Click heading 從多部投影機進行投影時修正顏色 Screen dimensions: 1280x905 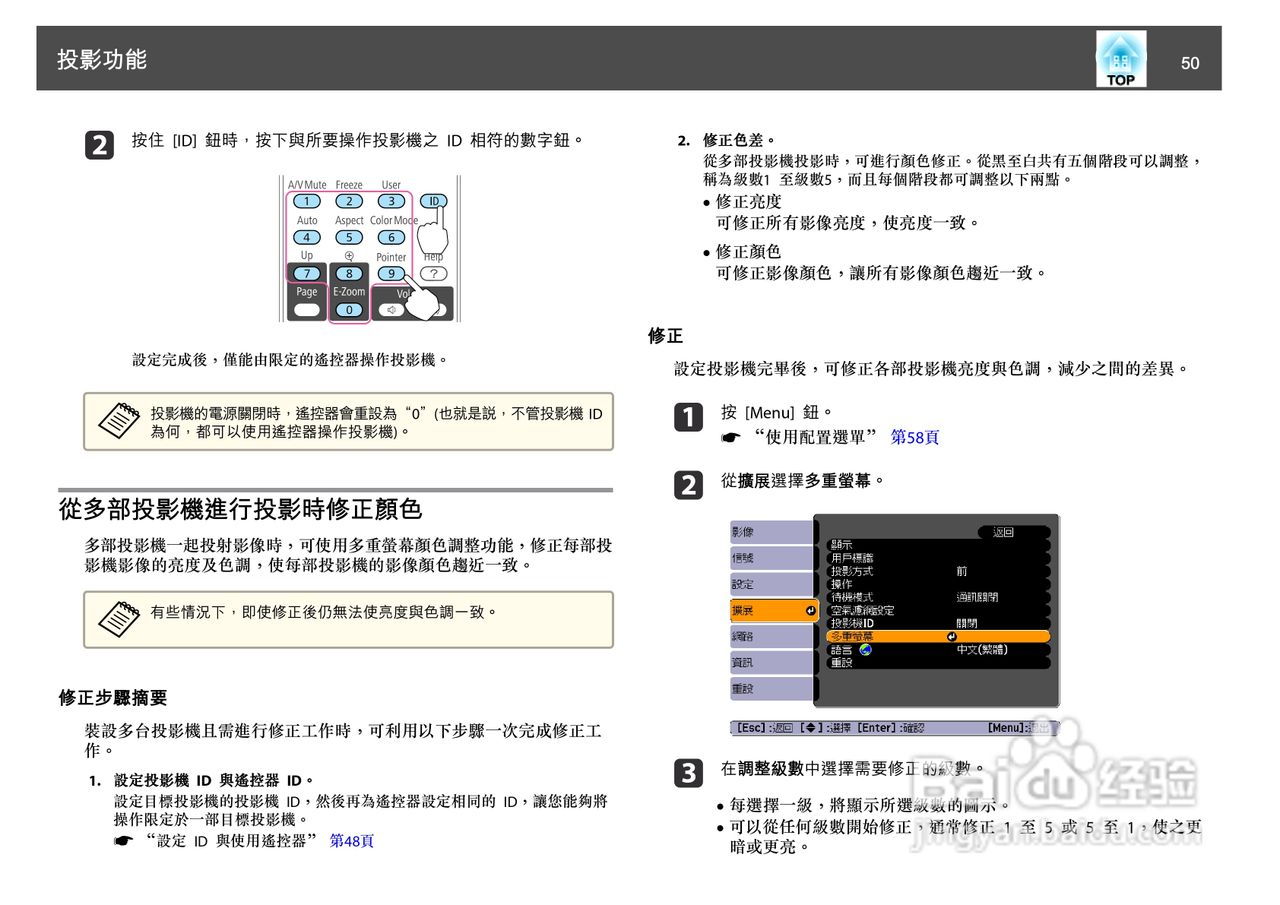click(240, 509)
